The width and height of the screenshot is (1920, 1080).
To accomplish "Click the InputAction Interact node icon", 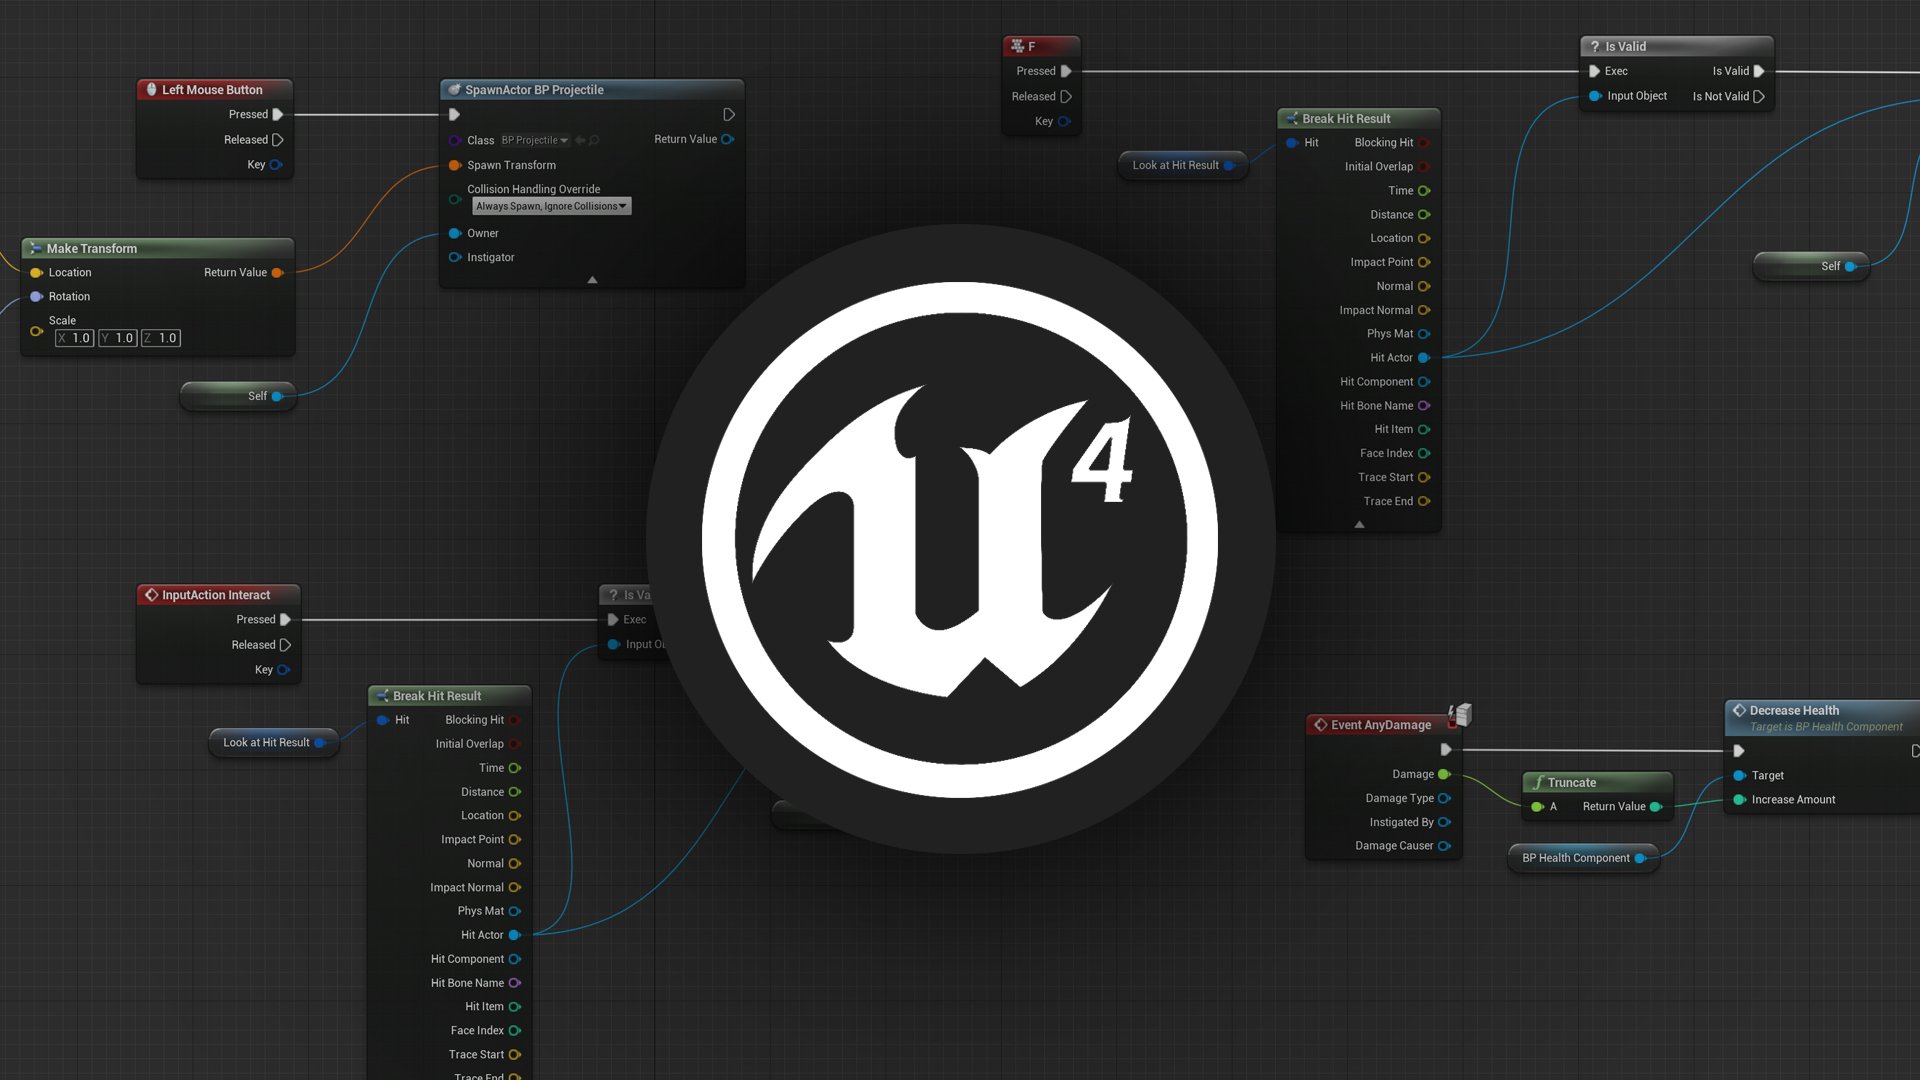I will pos(152,595).
